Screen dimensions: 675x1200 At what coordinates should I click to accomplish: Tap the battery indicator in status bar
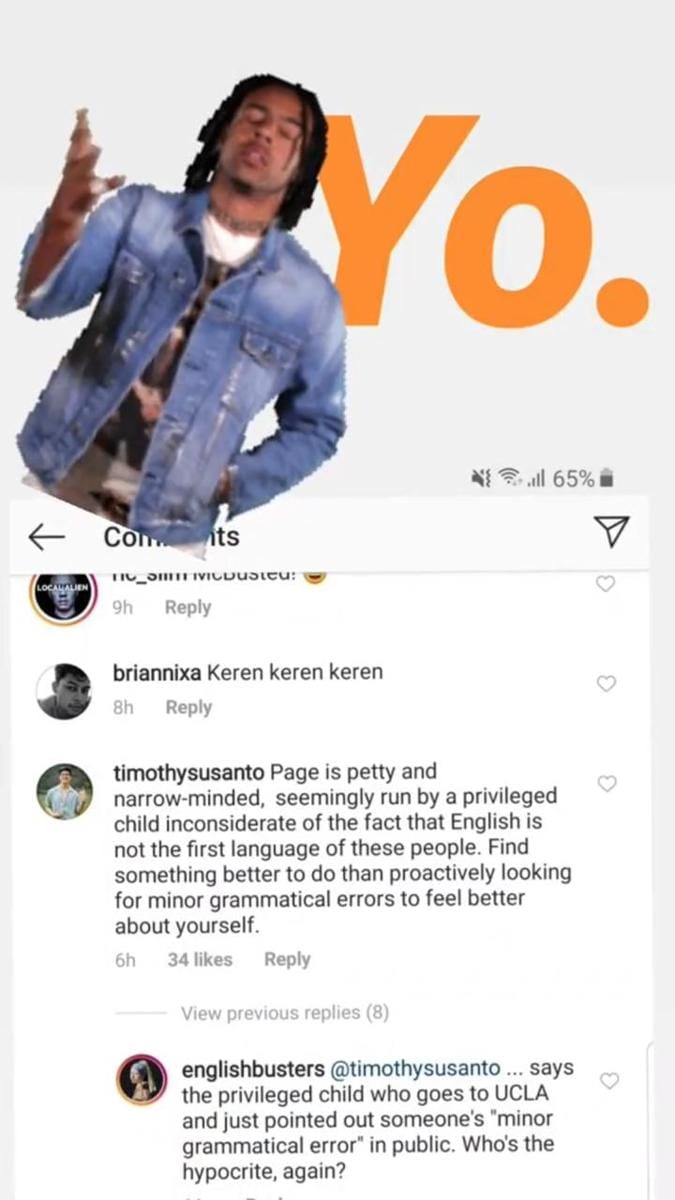tap(605, 479)
